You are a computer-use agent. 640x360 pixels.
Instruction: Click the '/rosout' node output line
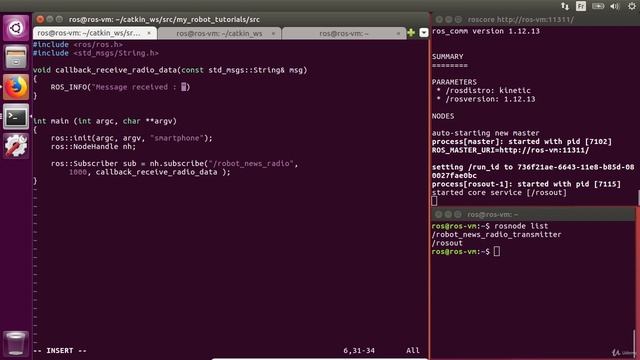pos(447,243)
